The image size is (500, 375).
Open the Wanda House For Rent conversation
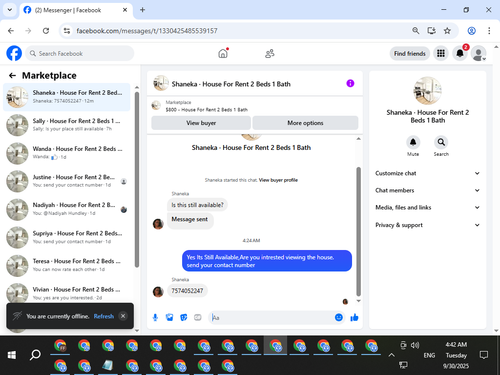[x=67, y=153]
